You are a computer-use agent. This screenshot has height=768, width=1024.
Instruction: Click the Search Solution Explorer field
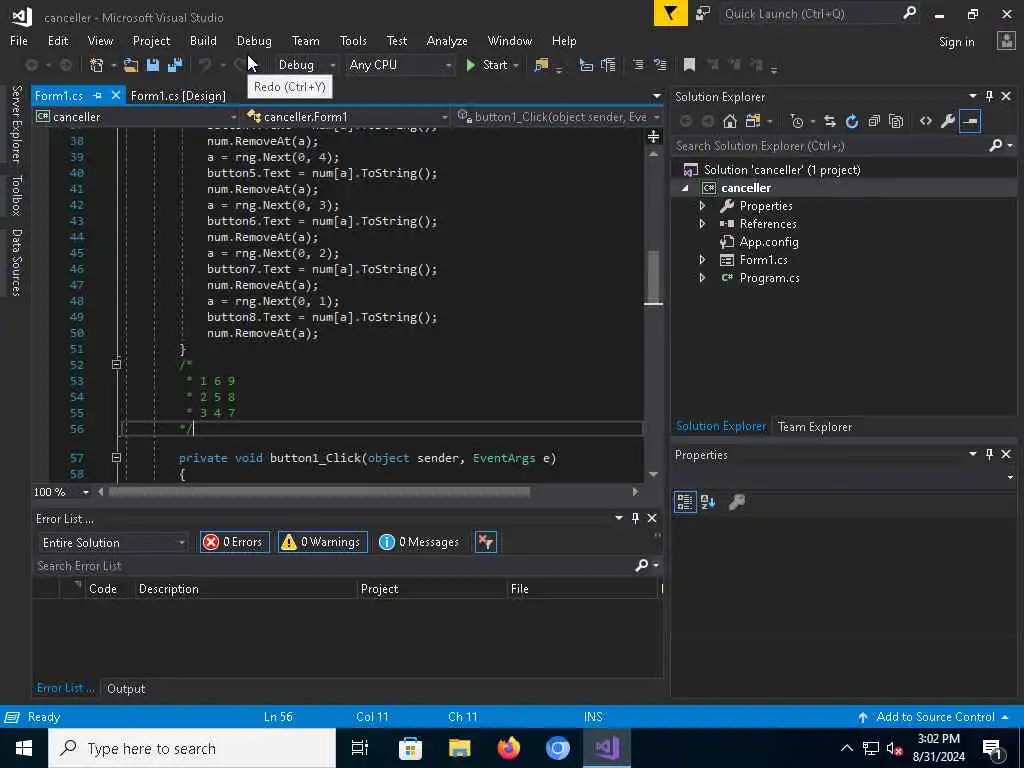[x=829, y=146]
